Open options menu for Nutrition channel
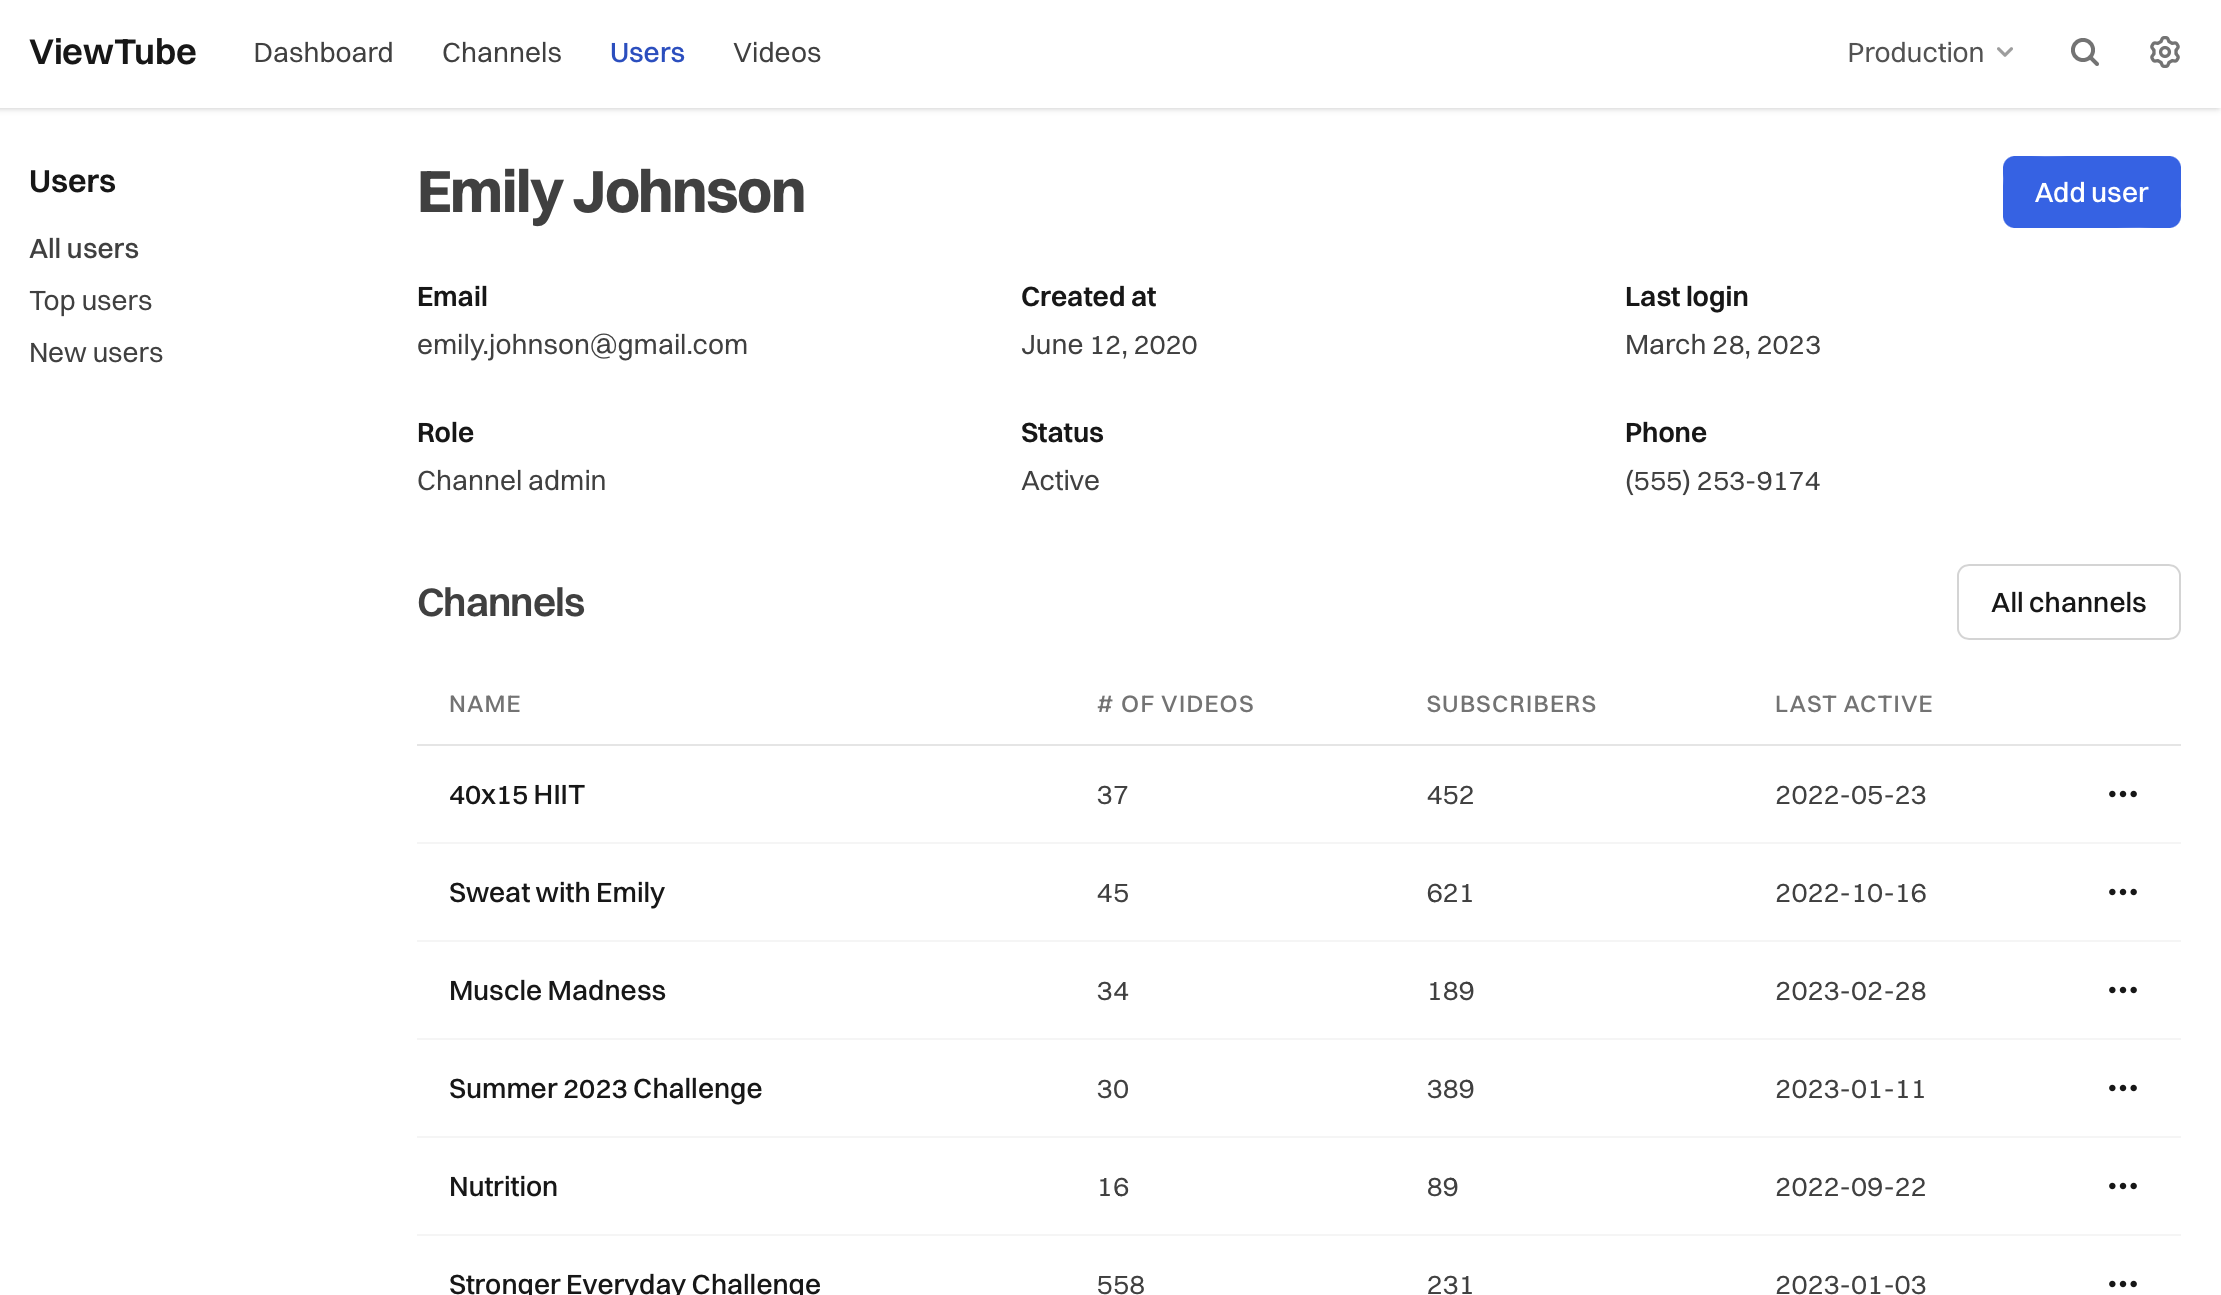The width and height of the screenshot is (2221, 1295). [2122, 1186]
